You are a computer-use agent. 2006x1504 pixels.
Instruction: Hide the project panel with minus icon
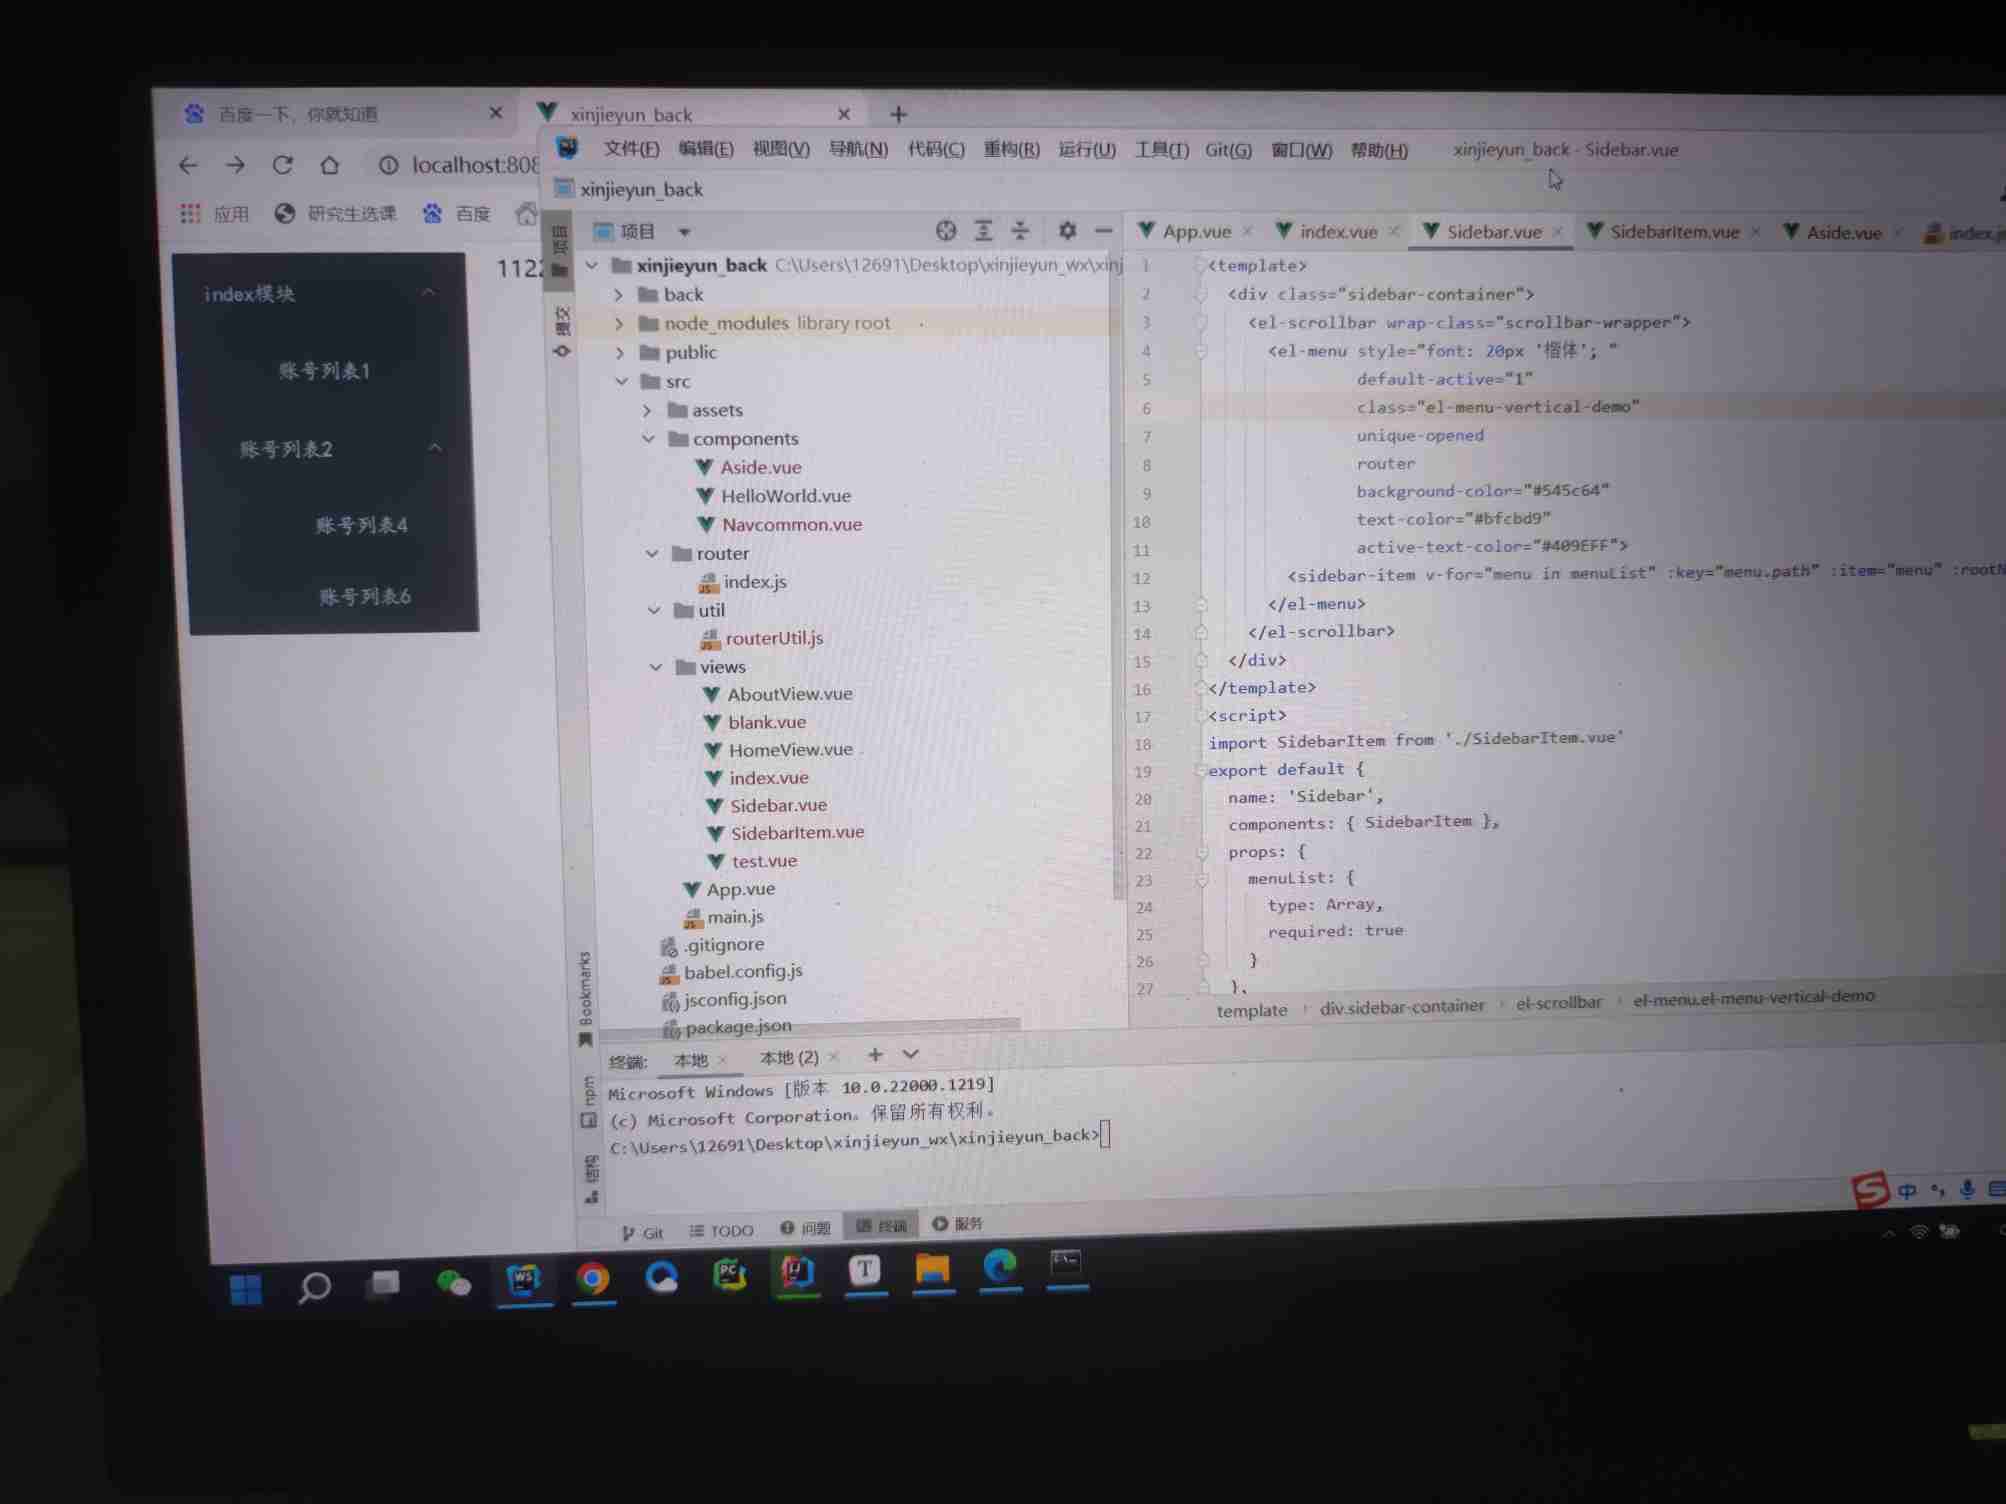click(x=1103, y=231)
